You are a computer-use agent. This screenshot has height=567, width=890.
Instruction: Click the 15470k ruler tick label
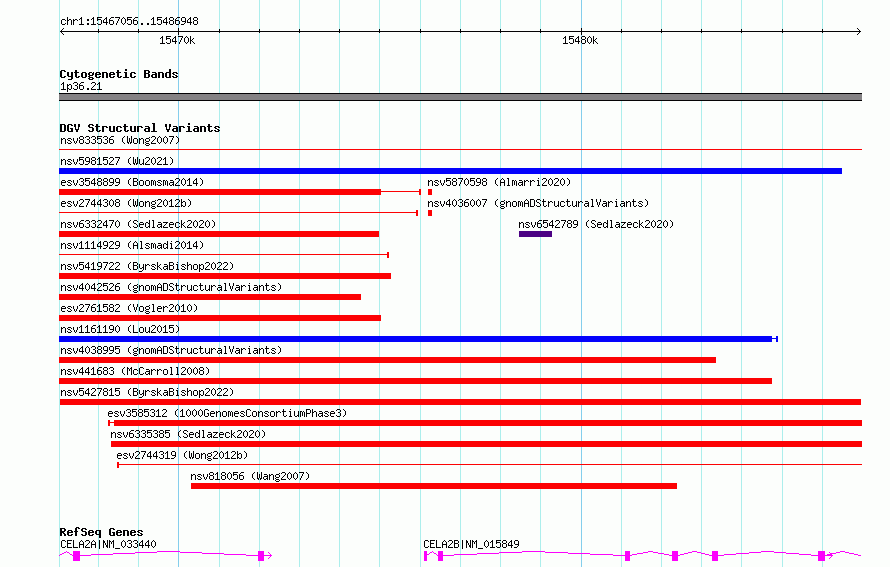pos(177,40)
